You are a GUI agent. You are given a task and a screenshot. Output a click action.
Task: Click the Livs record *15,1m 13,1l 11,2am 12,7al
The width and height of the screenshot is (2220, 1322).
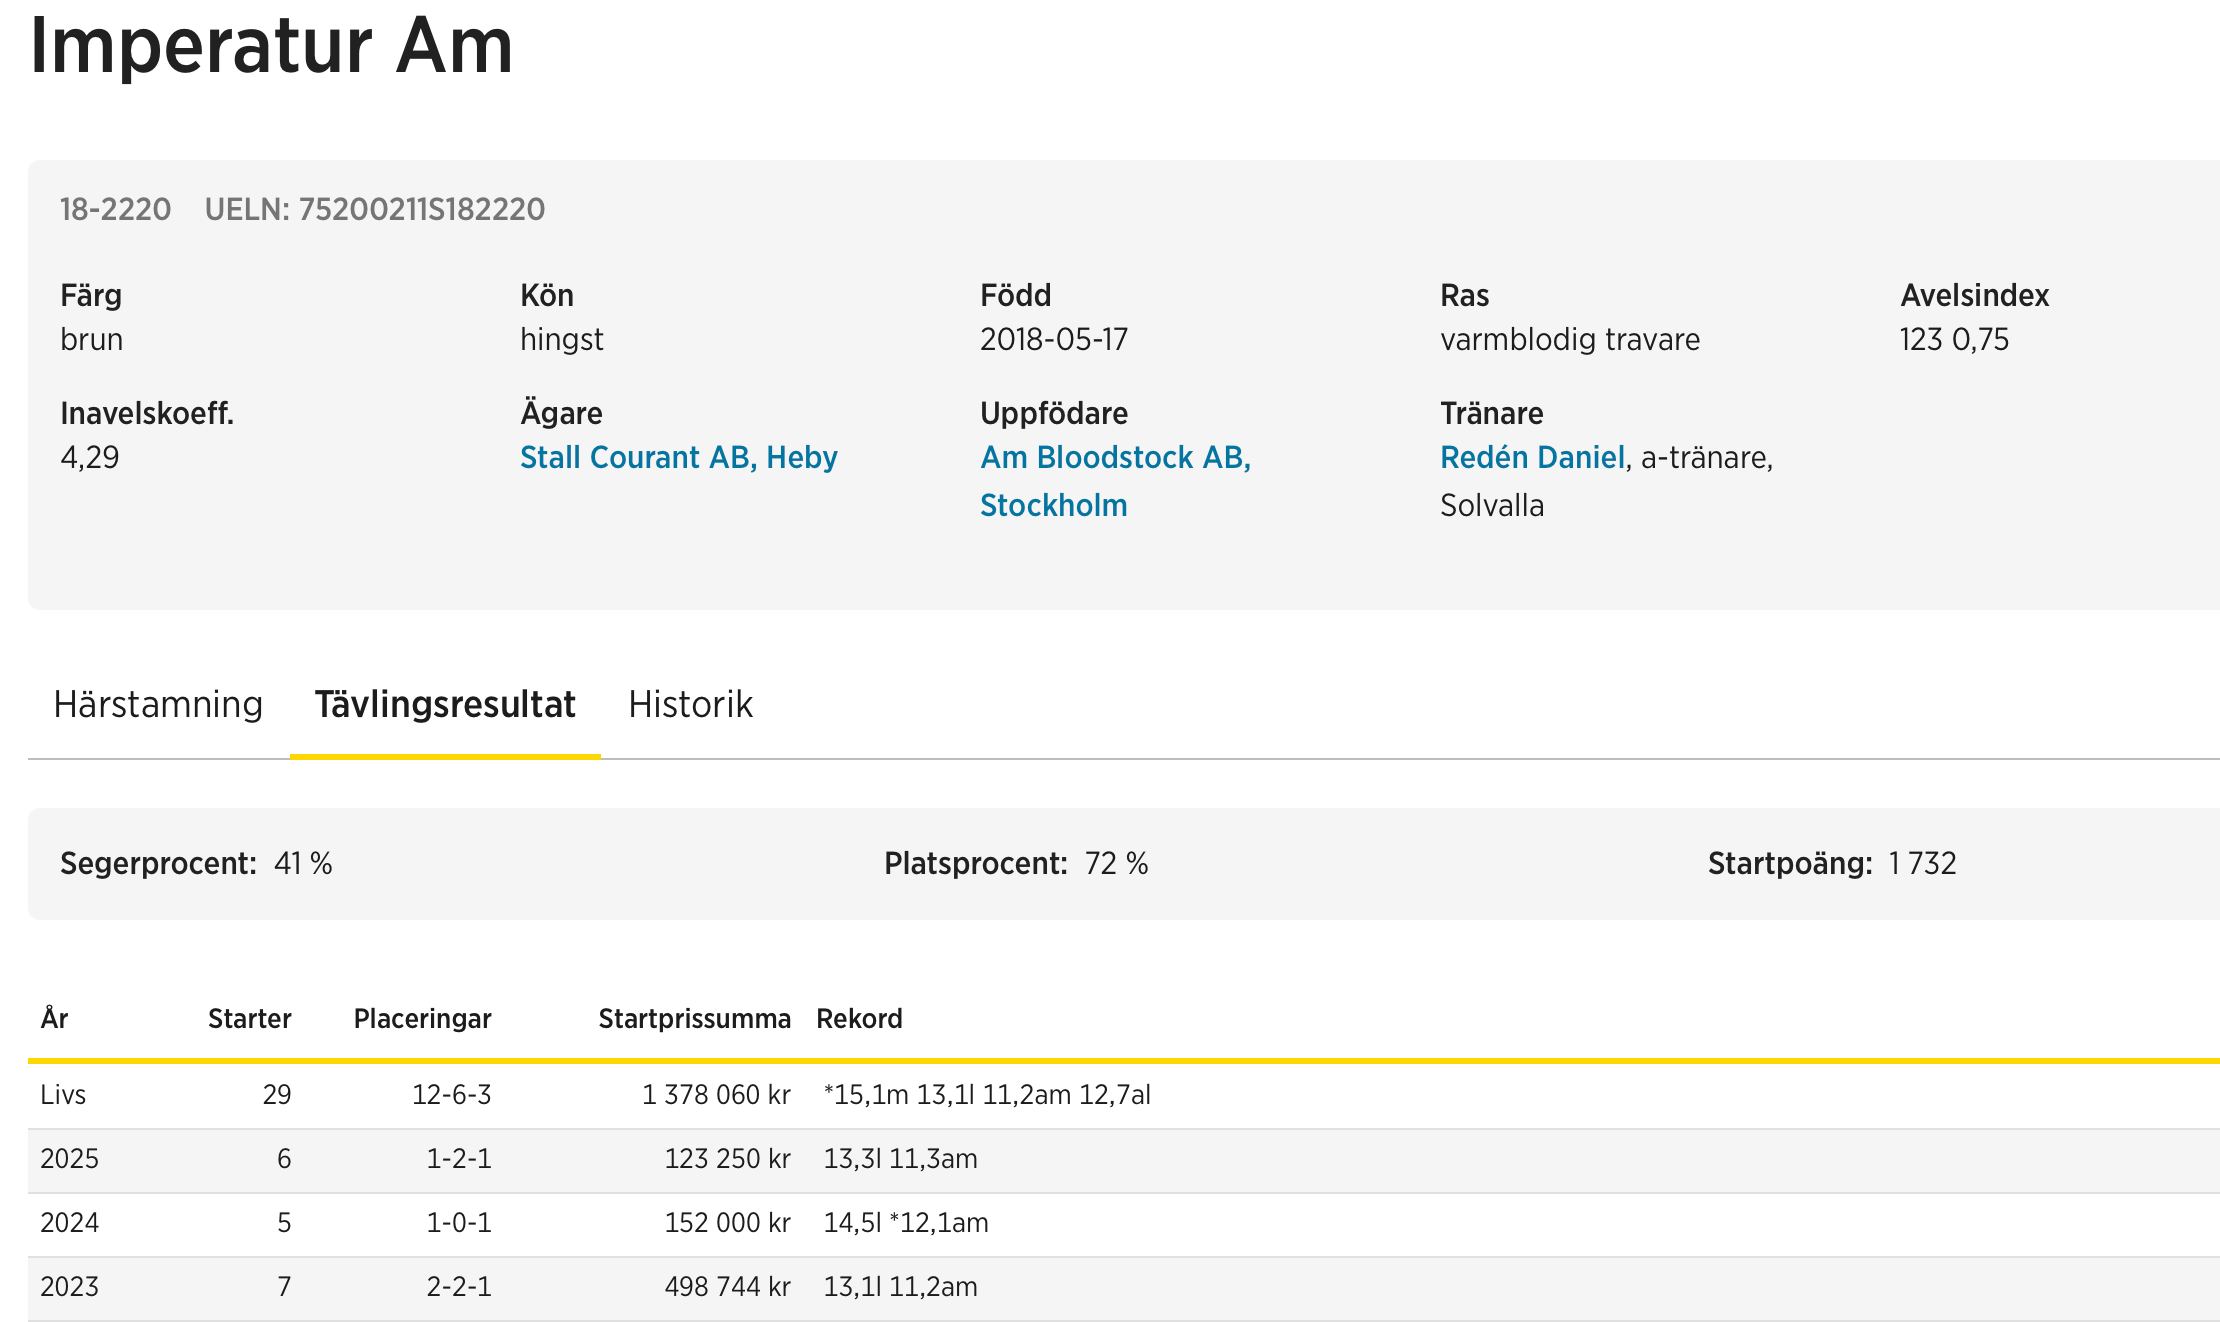(987, 1095)
